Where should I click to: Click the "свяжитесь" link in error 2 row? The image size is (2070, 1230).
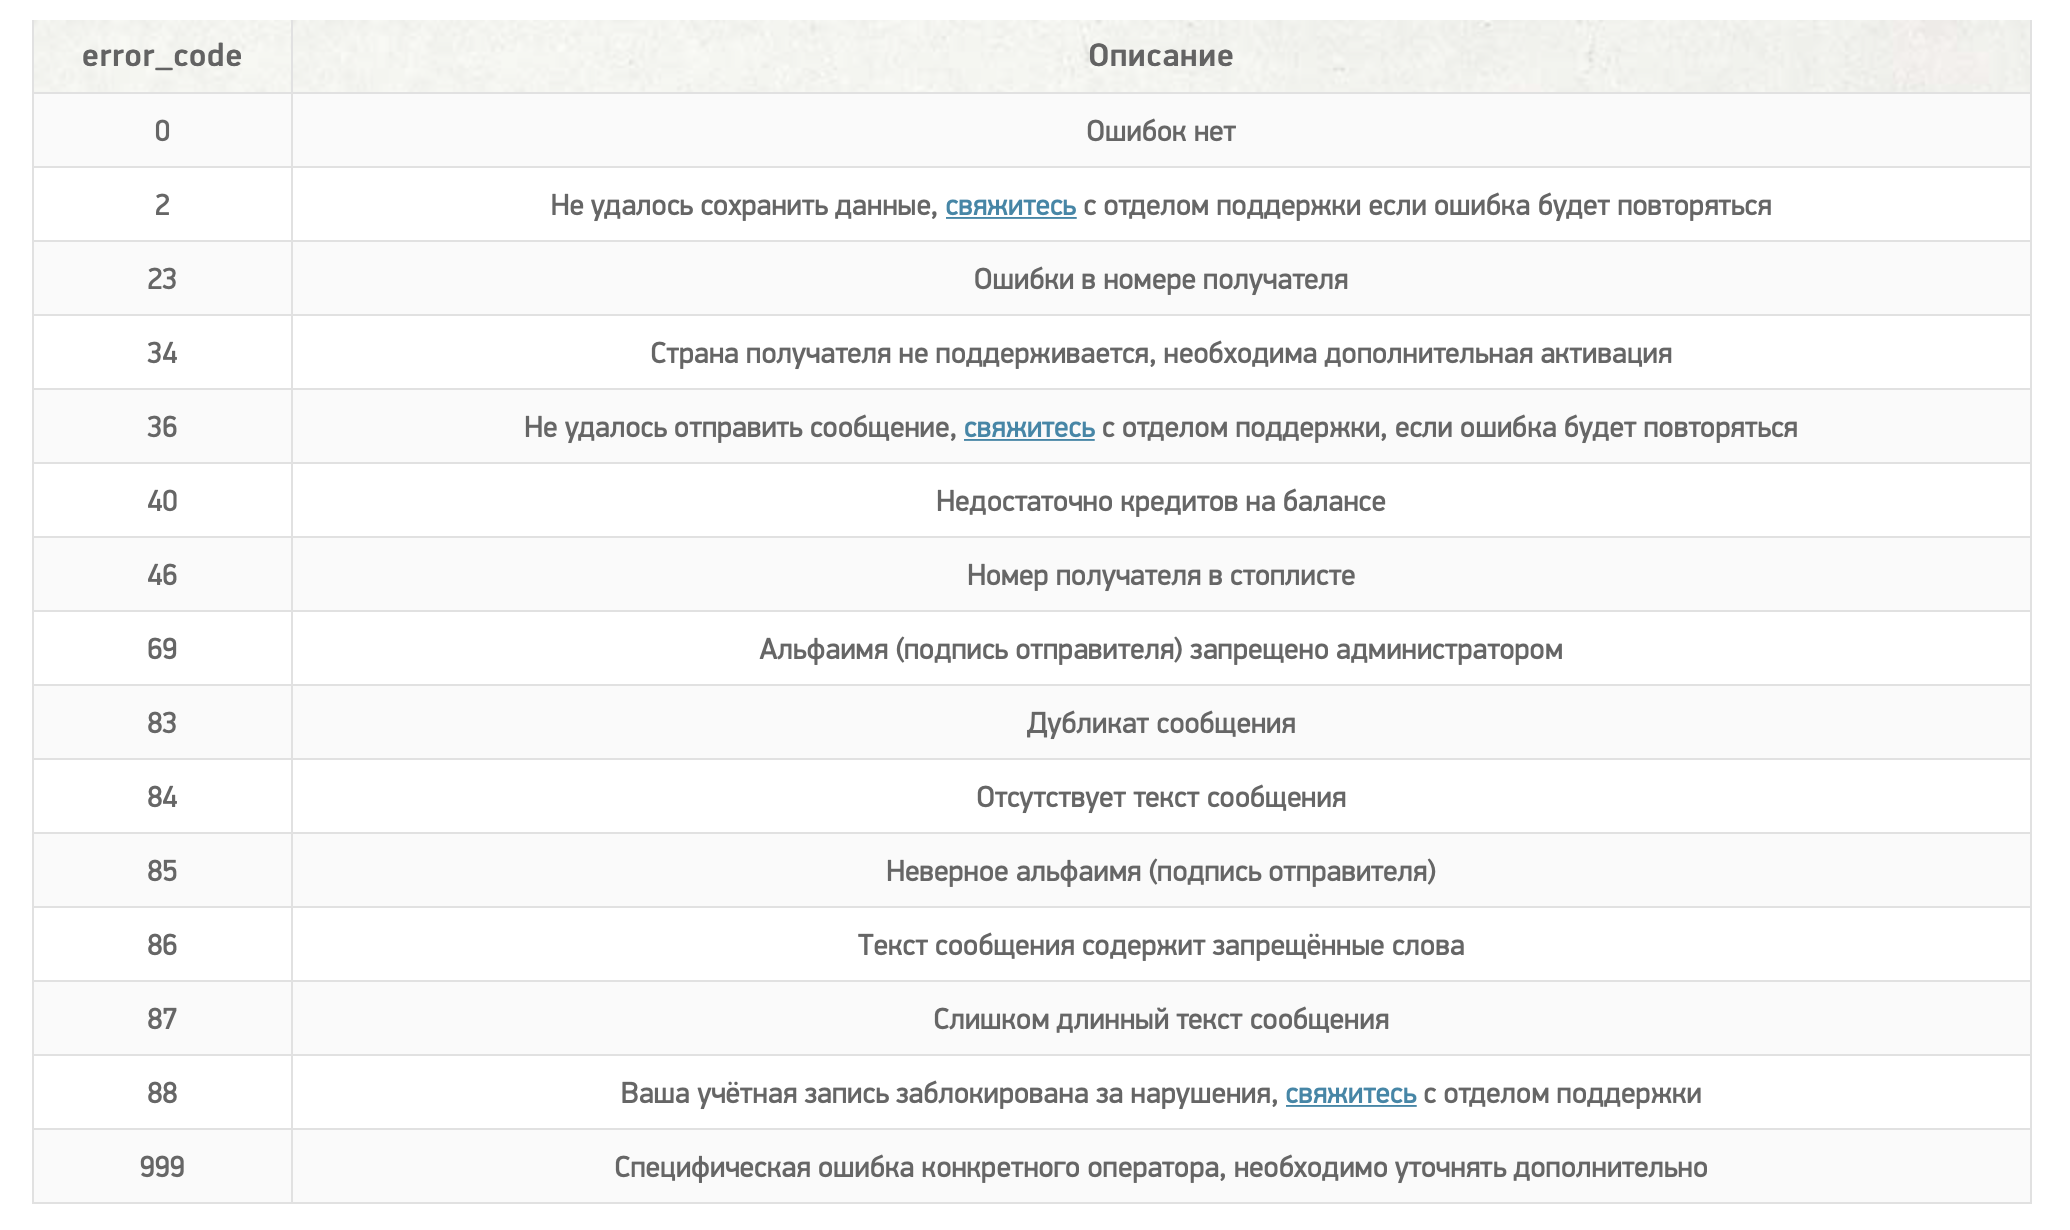click(1010, 206)
